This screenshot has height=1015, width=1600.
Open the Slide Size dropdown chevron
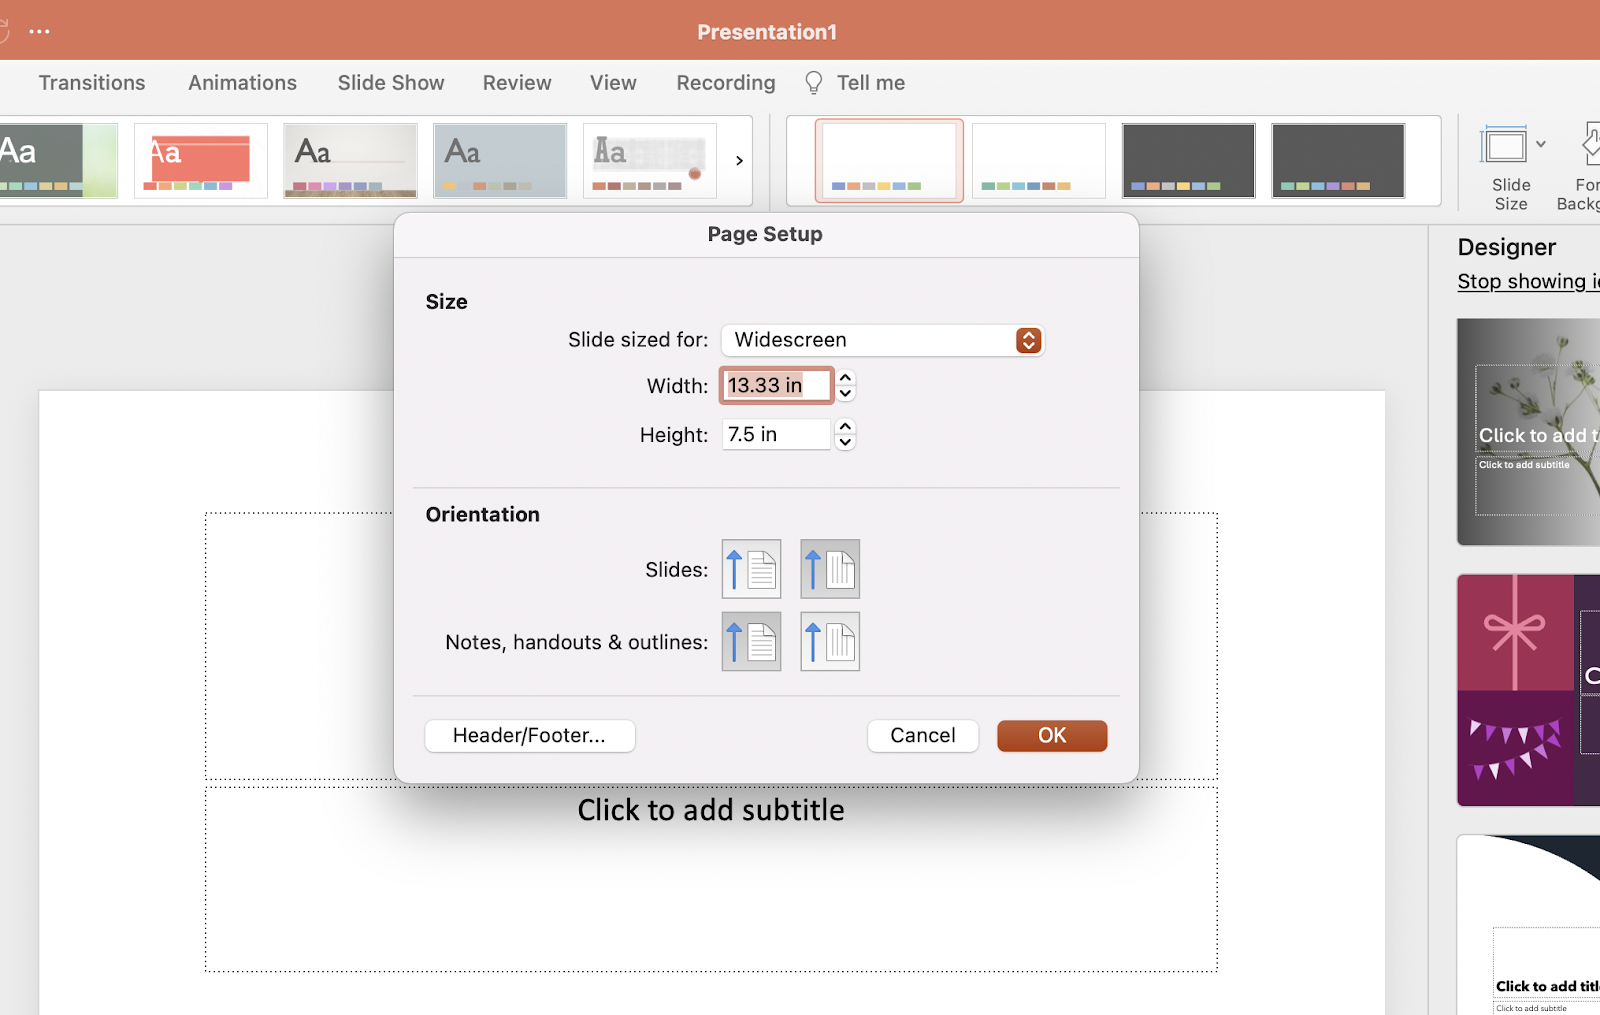pos(1539,143)
